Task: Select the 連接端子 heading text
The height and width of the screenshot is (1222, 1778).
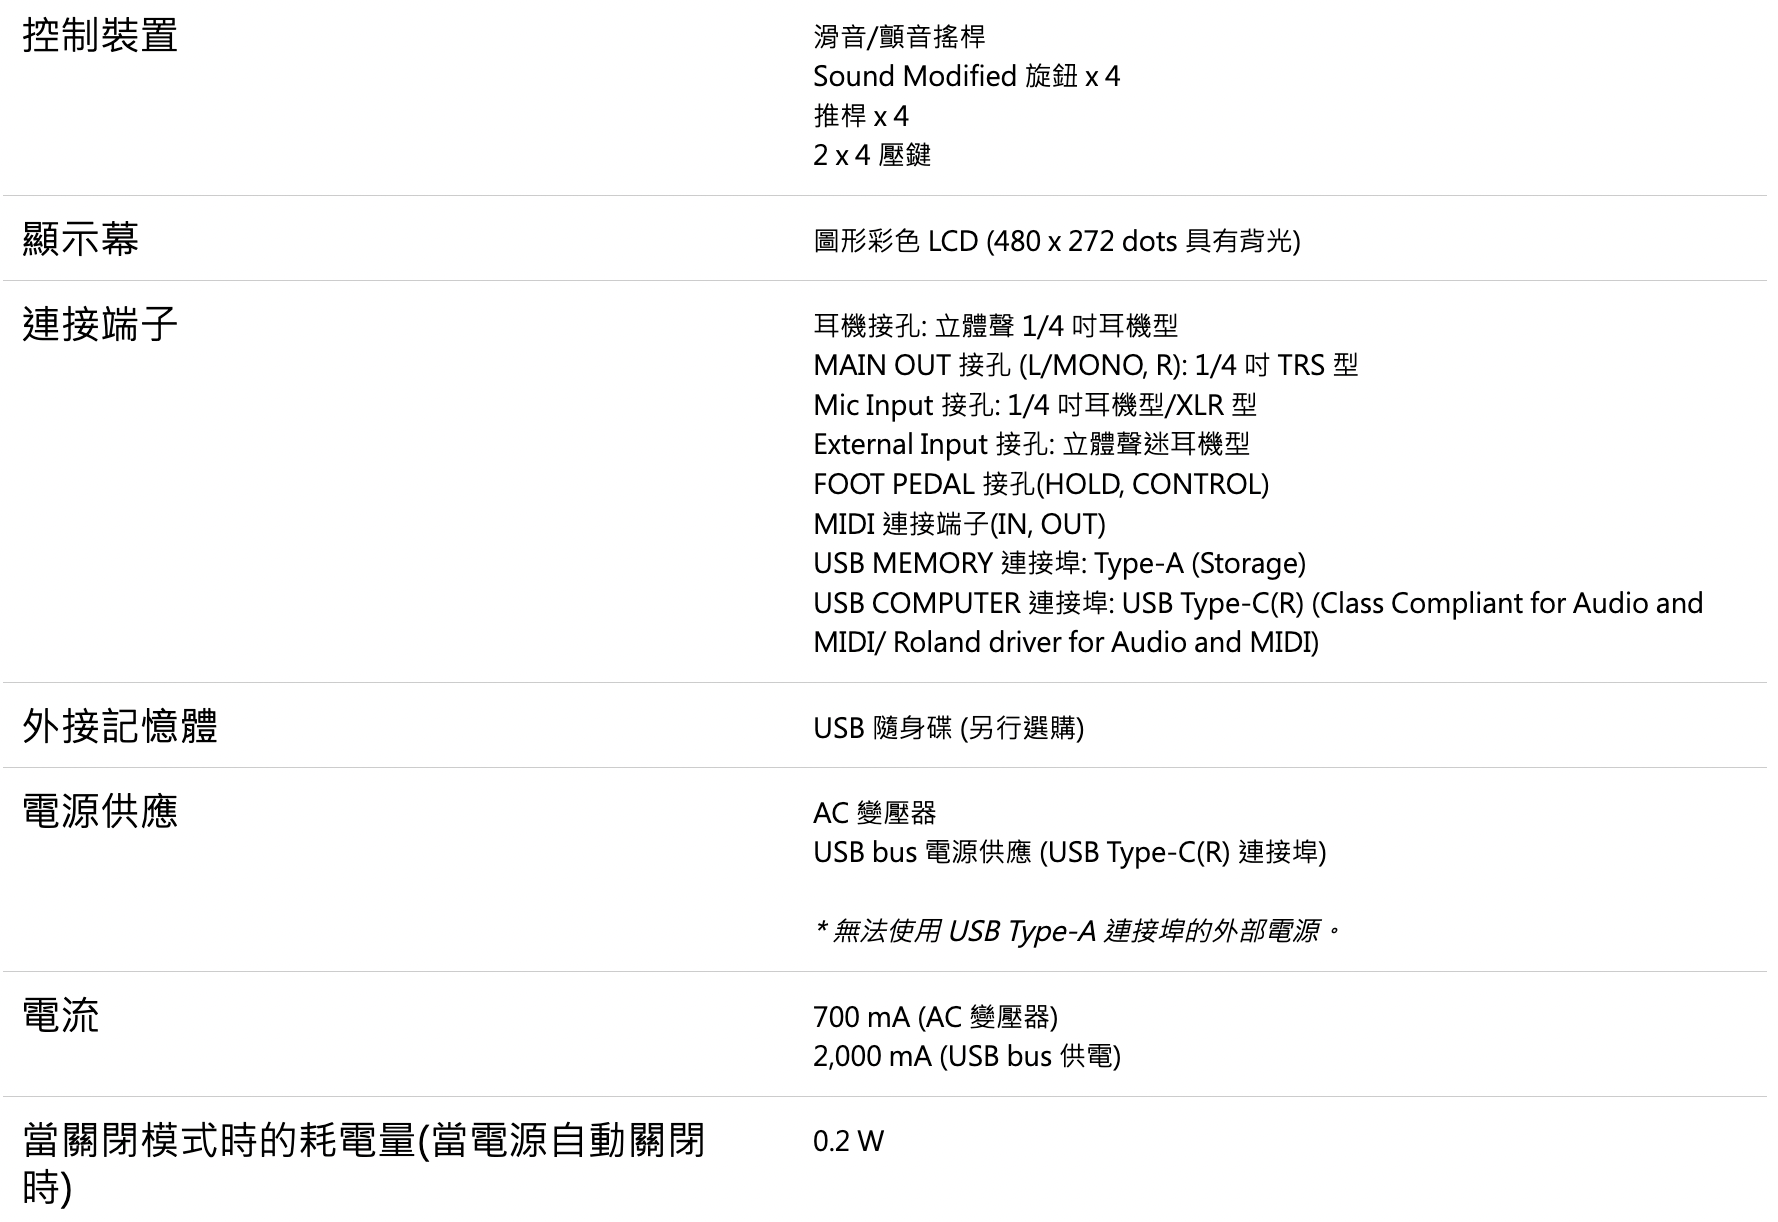Action: 100,325
